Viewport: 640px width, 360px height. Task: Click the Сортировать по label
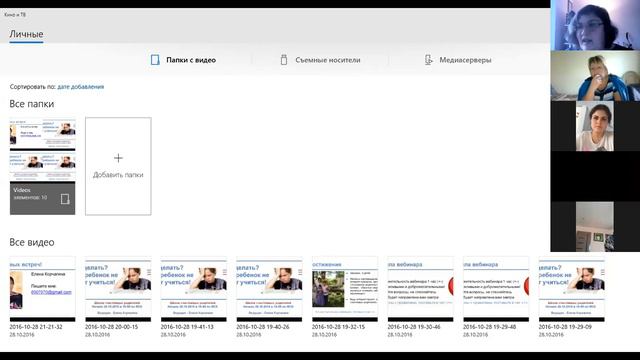[x=32, y=87]
